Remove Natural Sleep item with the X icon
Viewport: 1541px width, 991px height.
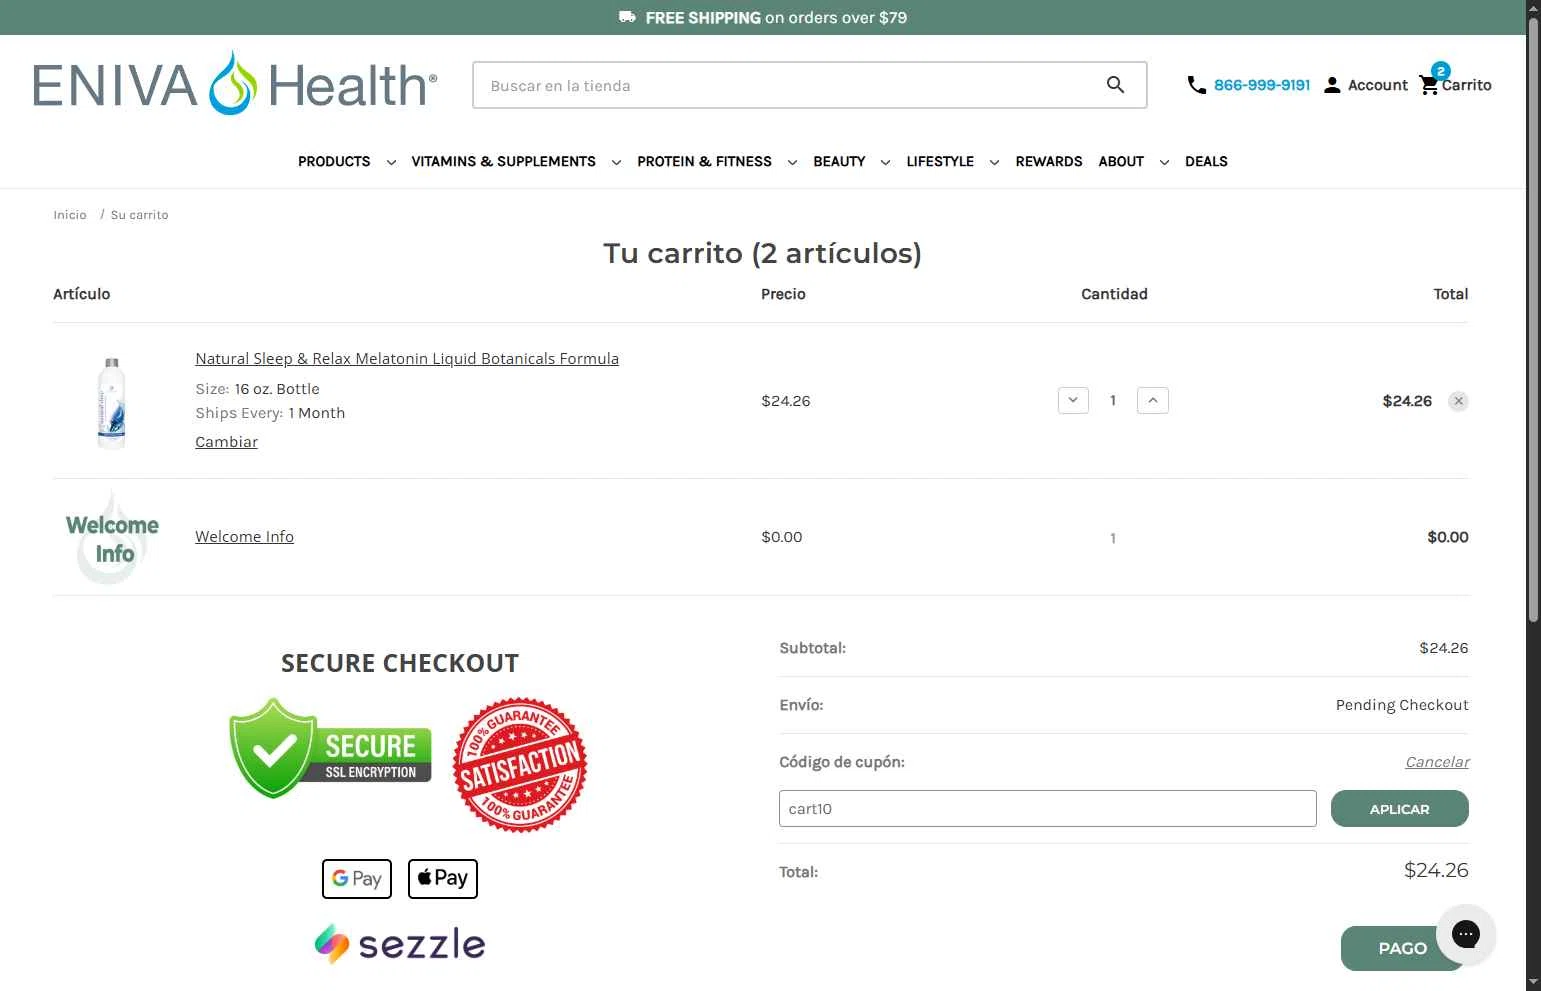(x=1459, y=401)
